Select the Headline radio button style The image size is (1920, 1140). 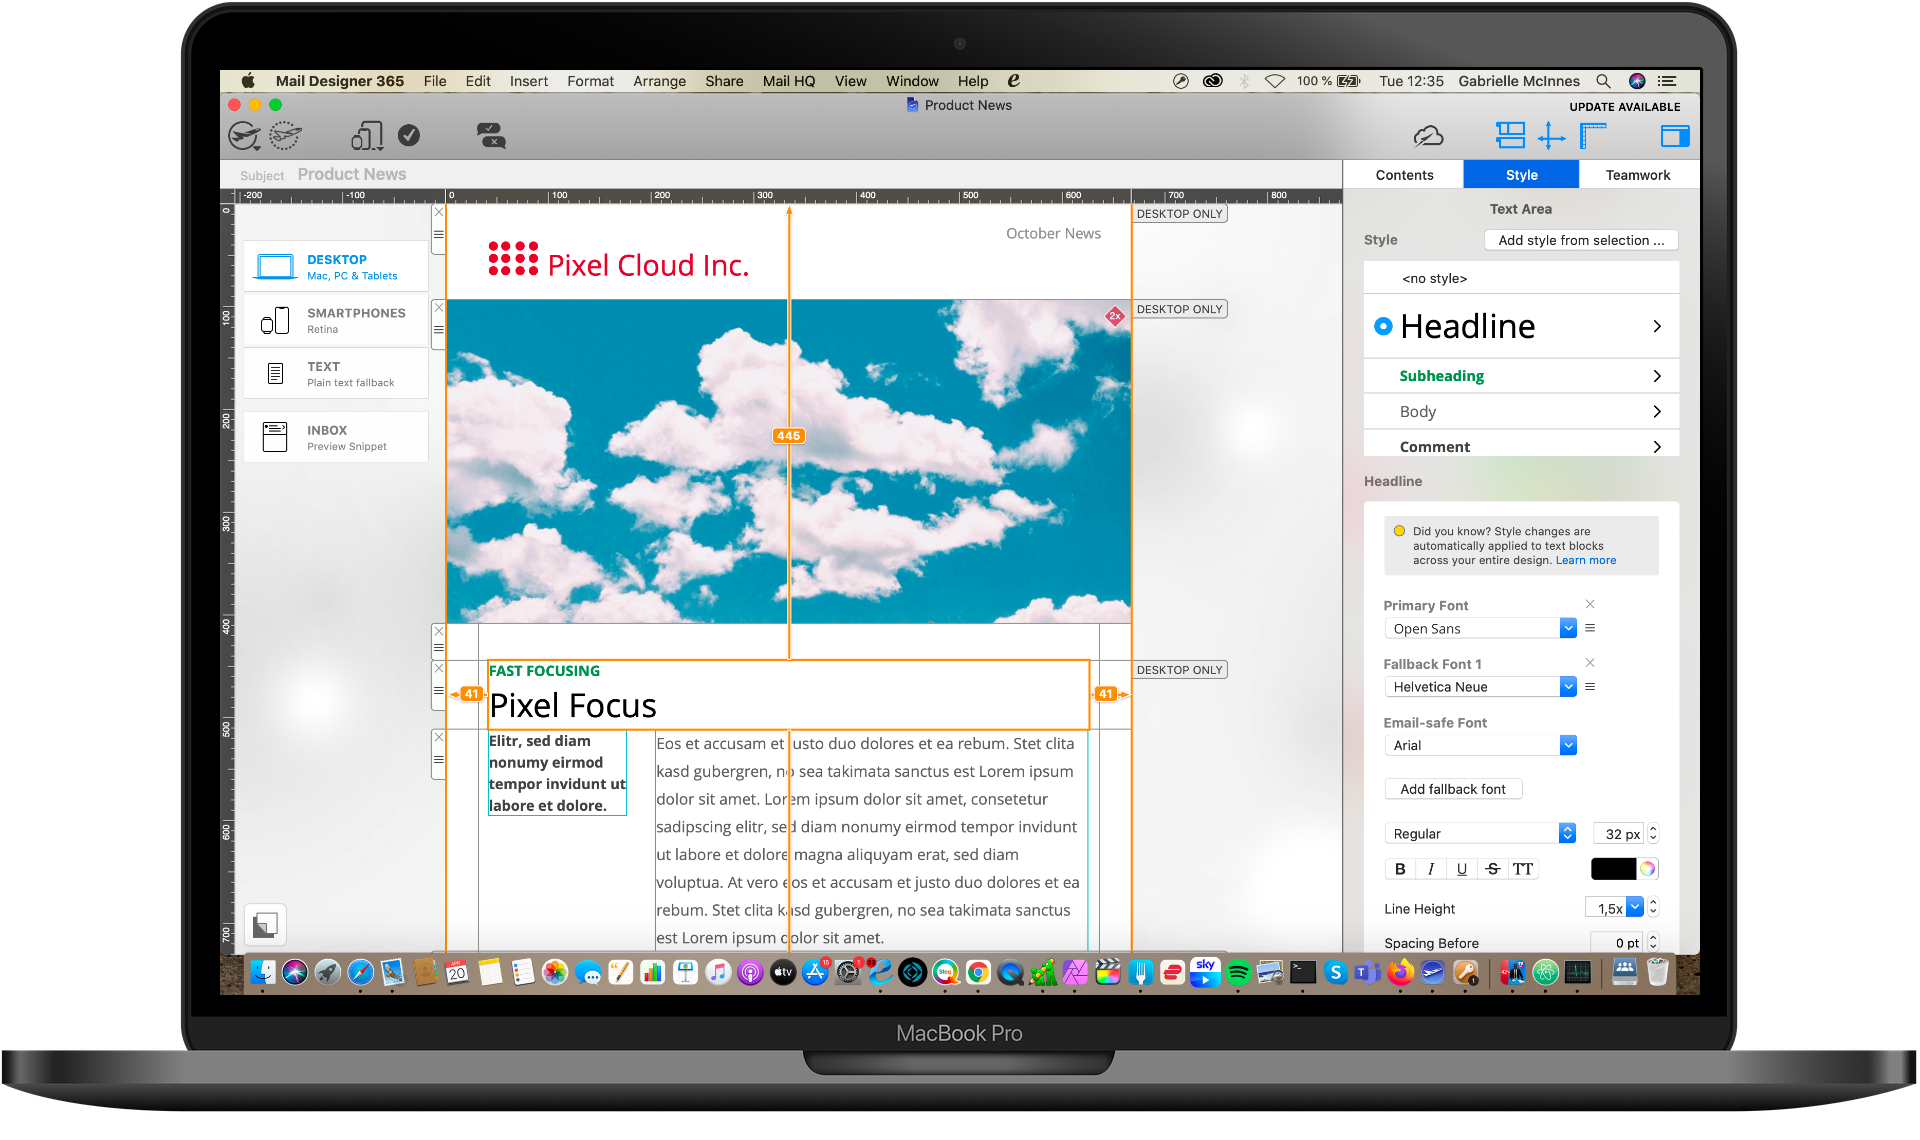[x=1383, y=324]
